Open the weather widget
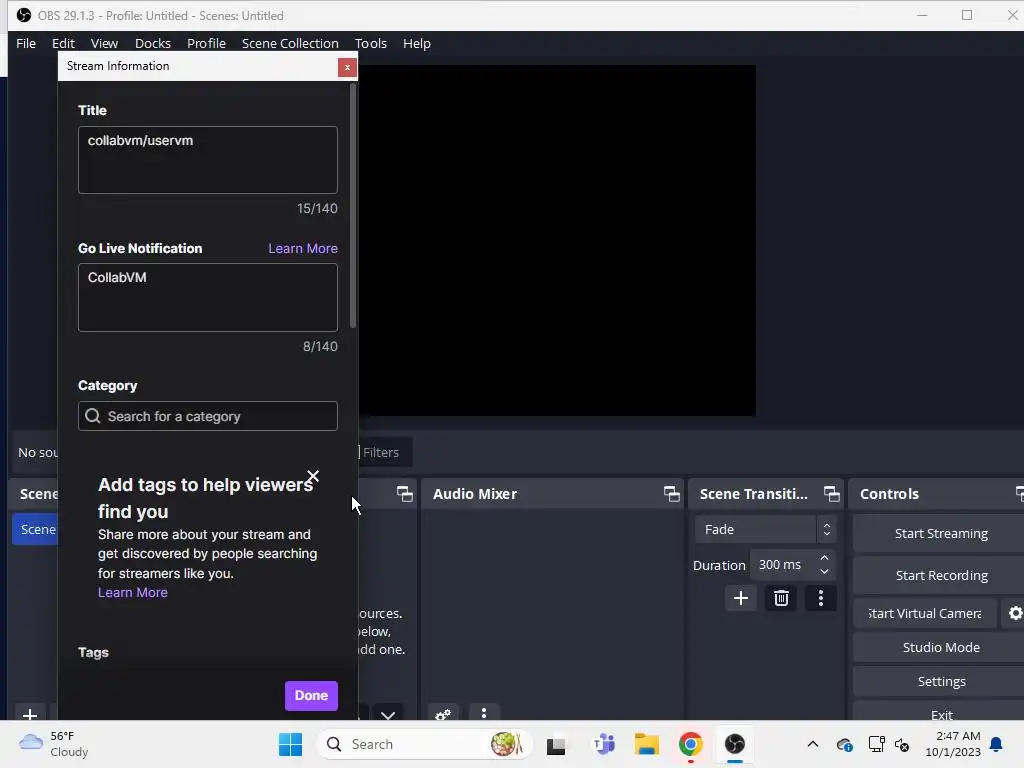 [54, 744]
